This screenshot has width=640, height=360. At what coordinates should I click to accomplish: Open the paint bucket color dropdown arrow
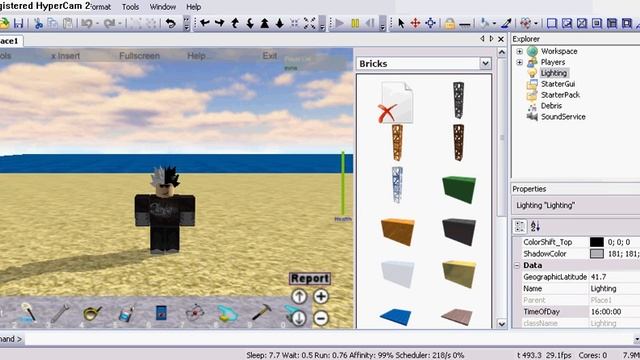(494, 24)
